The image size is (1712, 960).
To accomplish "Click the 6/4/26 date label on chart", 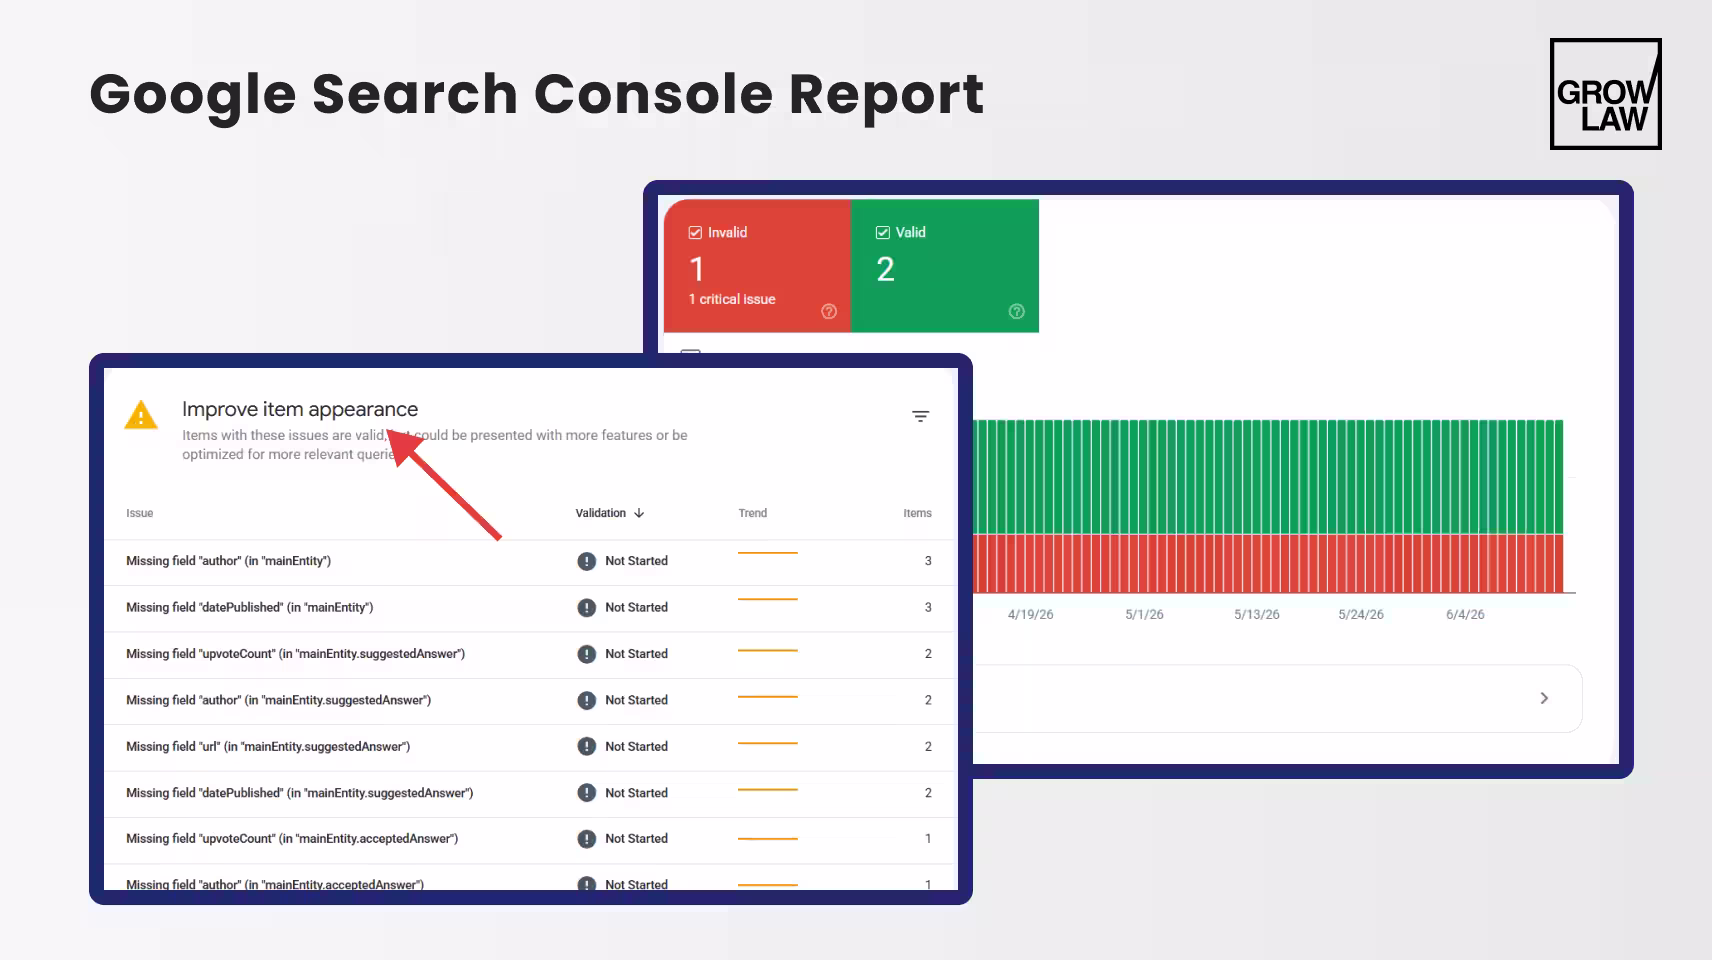I will point(1465,614).
